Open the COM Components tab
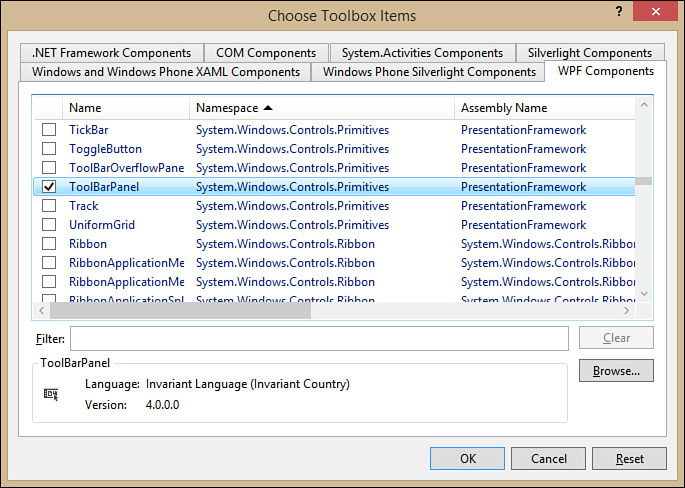Viewport: 685px width, 488px height. click(266, 53)
